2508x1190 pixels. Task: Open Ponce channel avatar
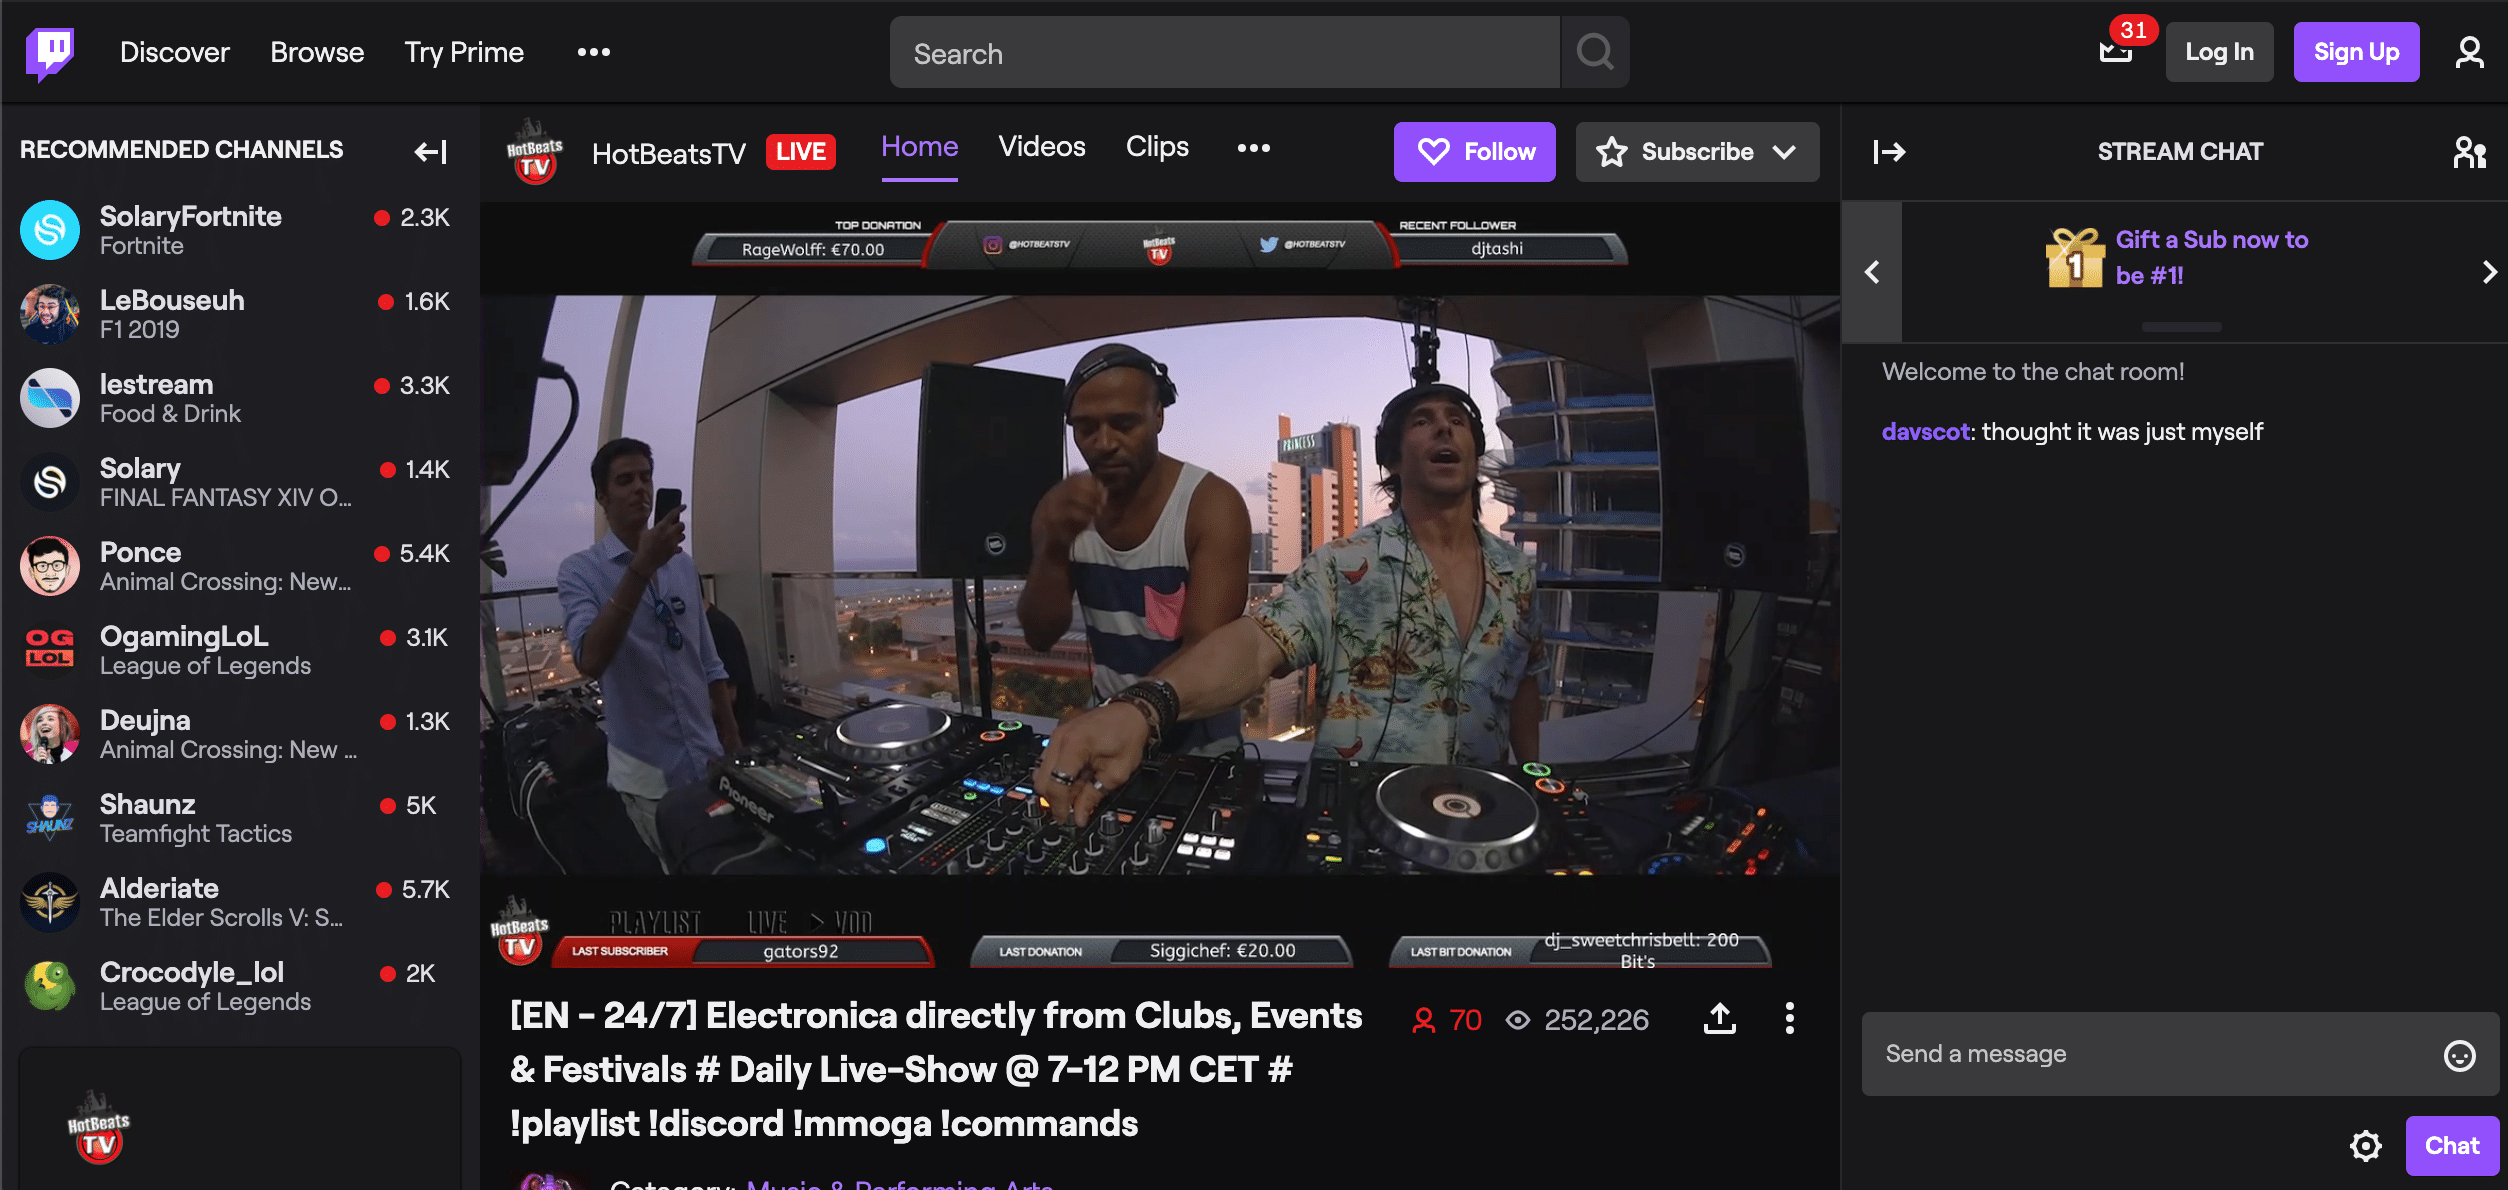click(50, 566)
